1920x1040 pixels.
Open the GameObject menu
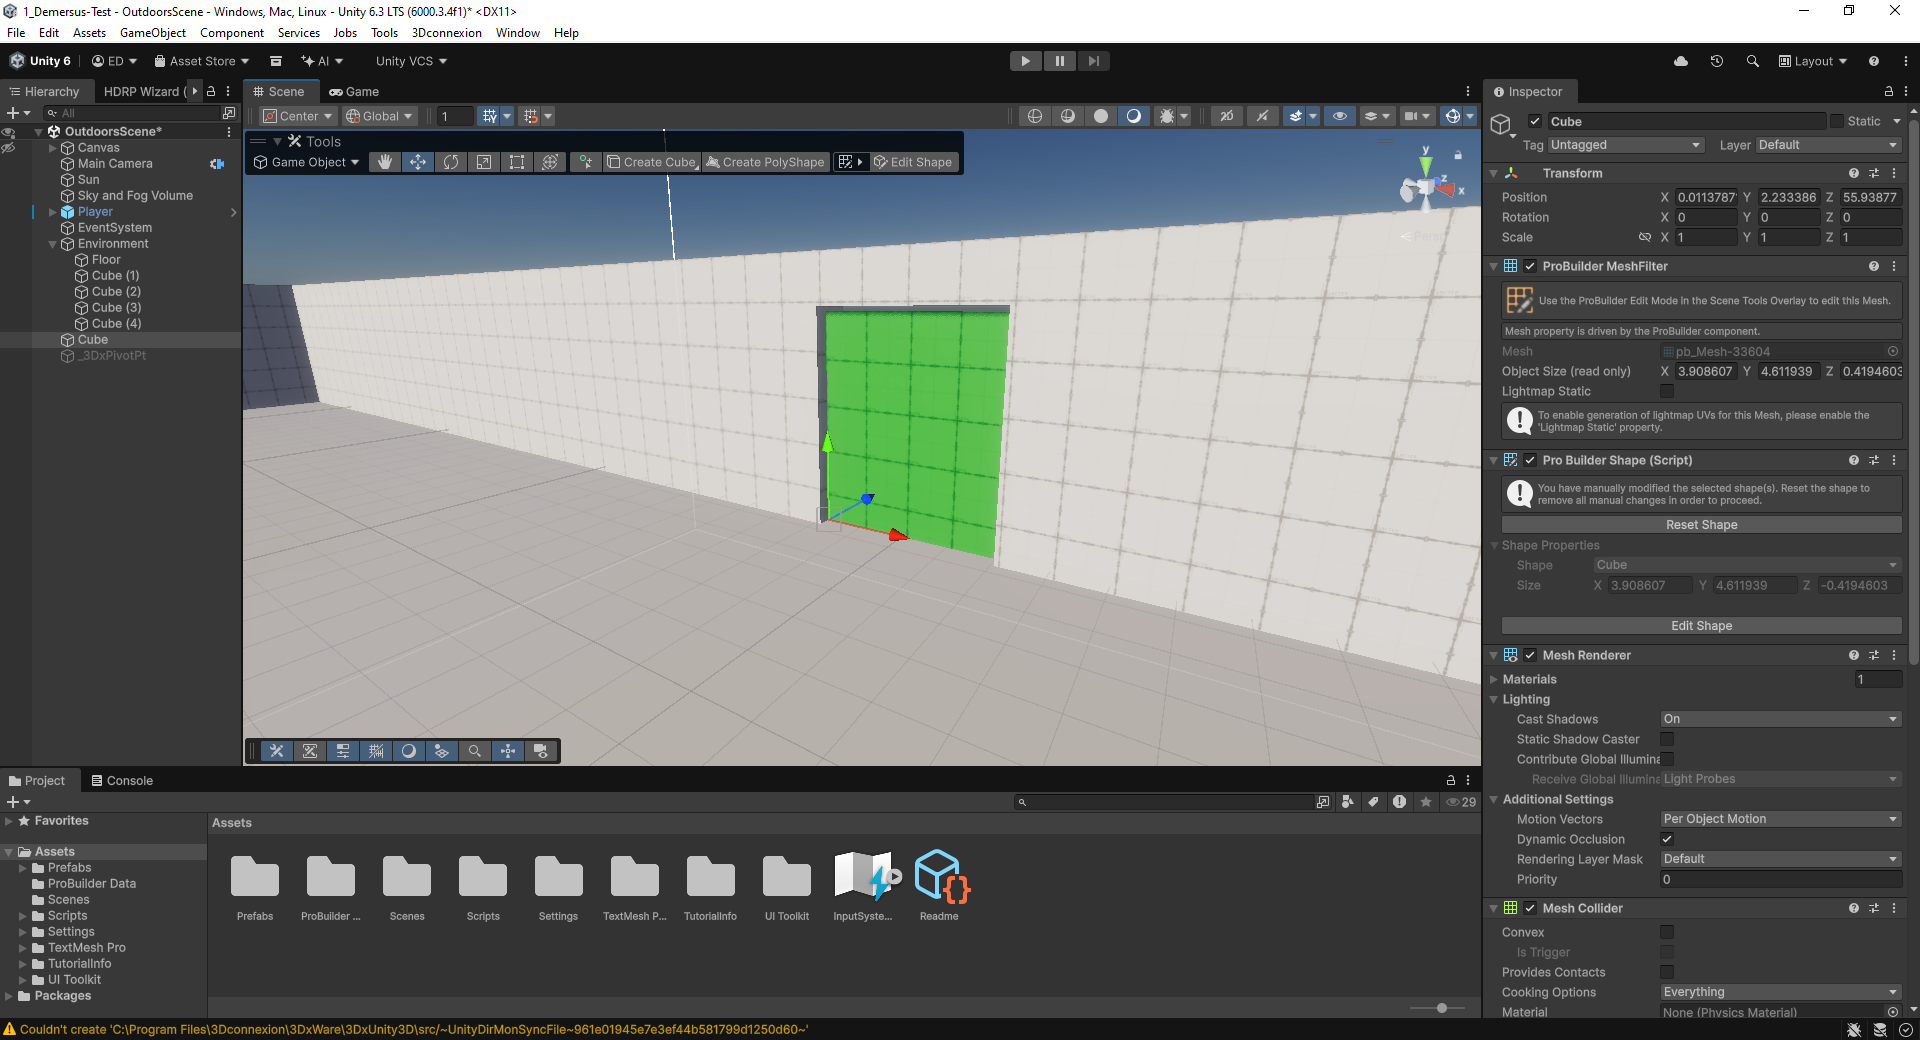[152, 33]
